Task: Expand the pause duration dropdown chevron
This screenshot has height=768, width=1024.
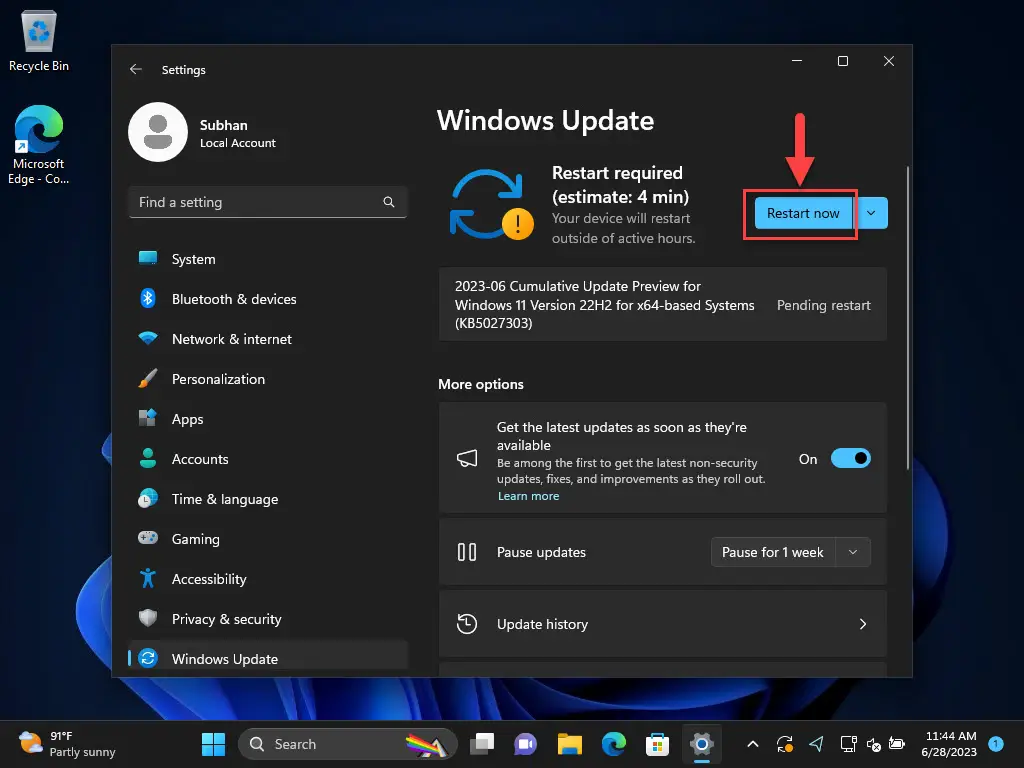Action: tap(853, 552)
